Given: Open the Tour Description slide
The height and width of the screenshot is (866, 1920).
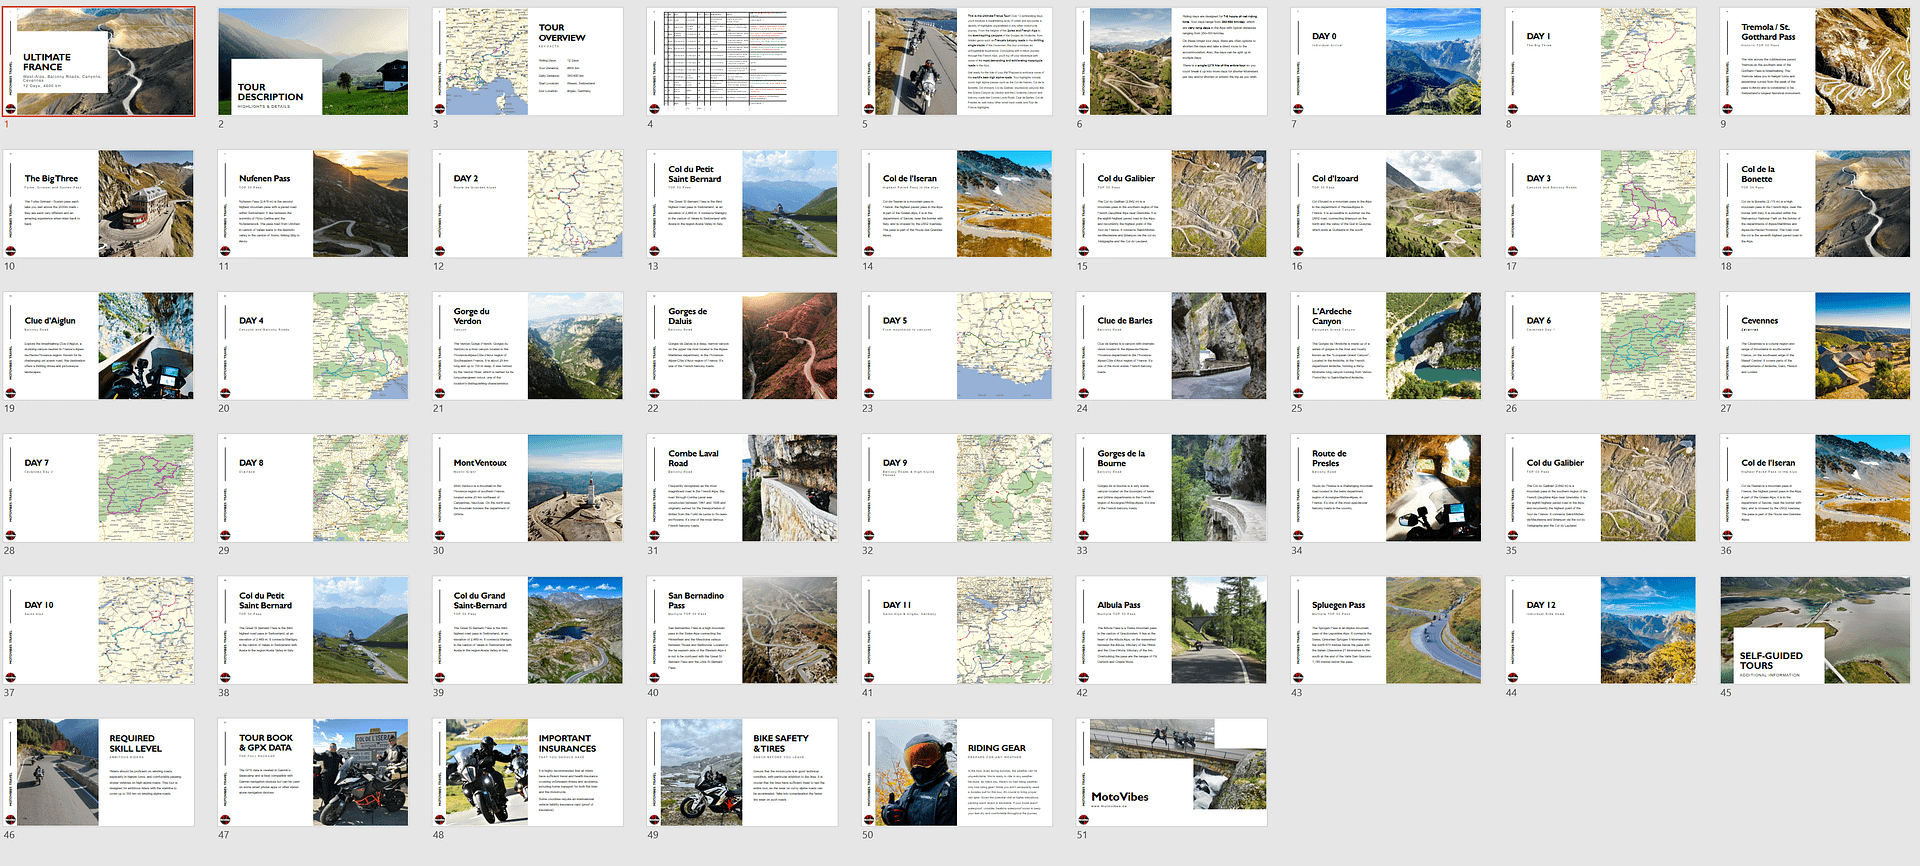Looking at the screenshot, I should (x=313, y=62).
